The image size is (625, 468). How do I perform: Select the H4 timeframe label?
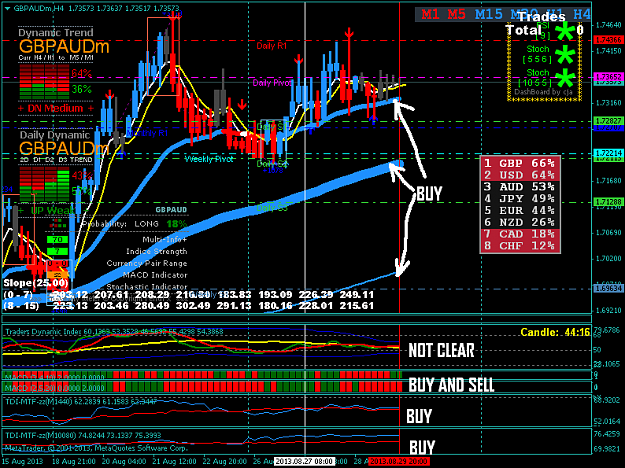coord(582,14)
